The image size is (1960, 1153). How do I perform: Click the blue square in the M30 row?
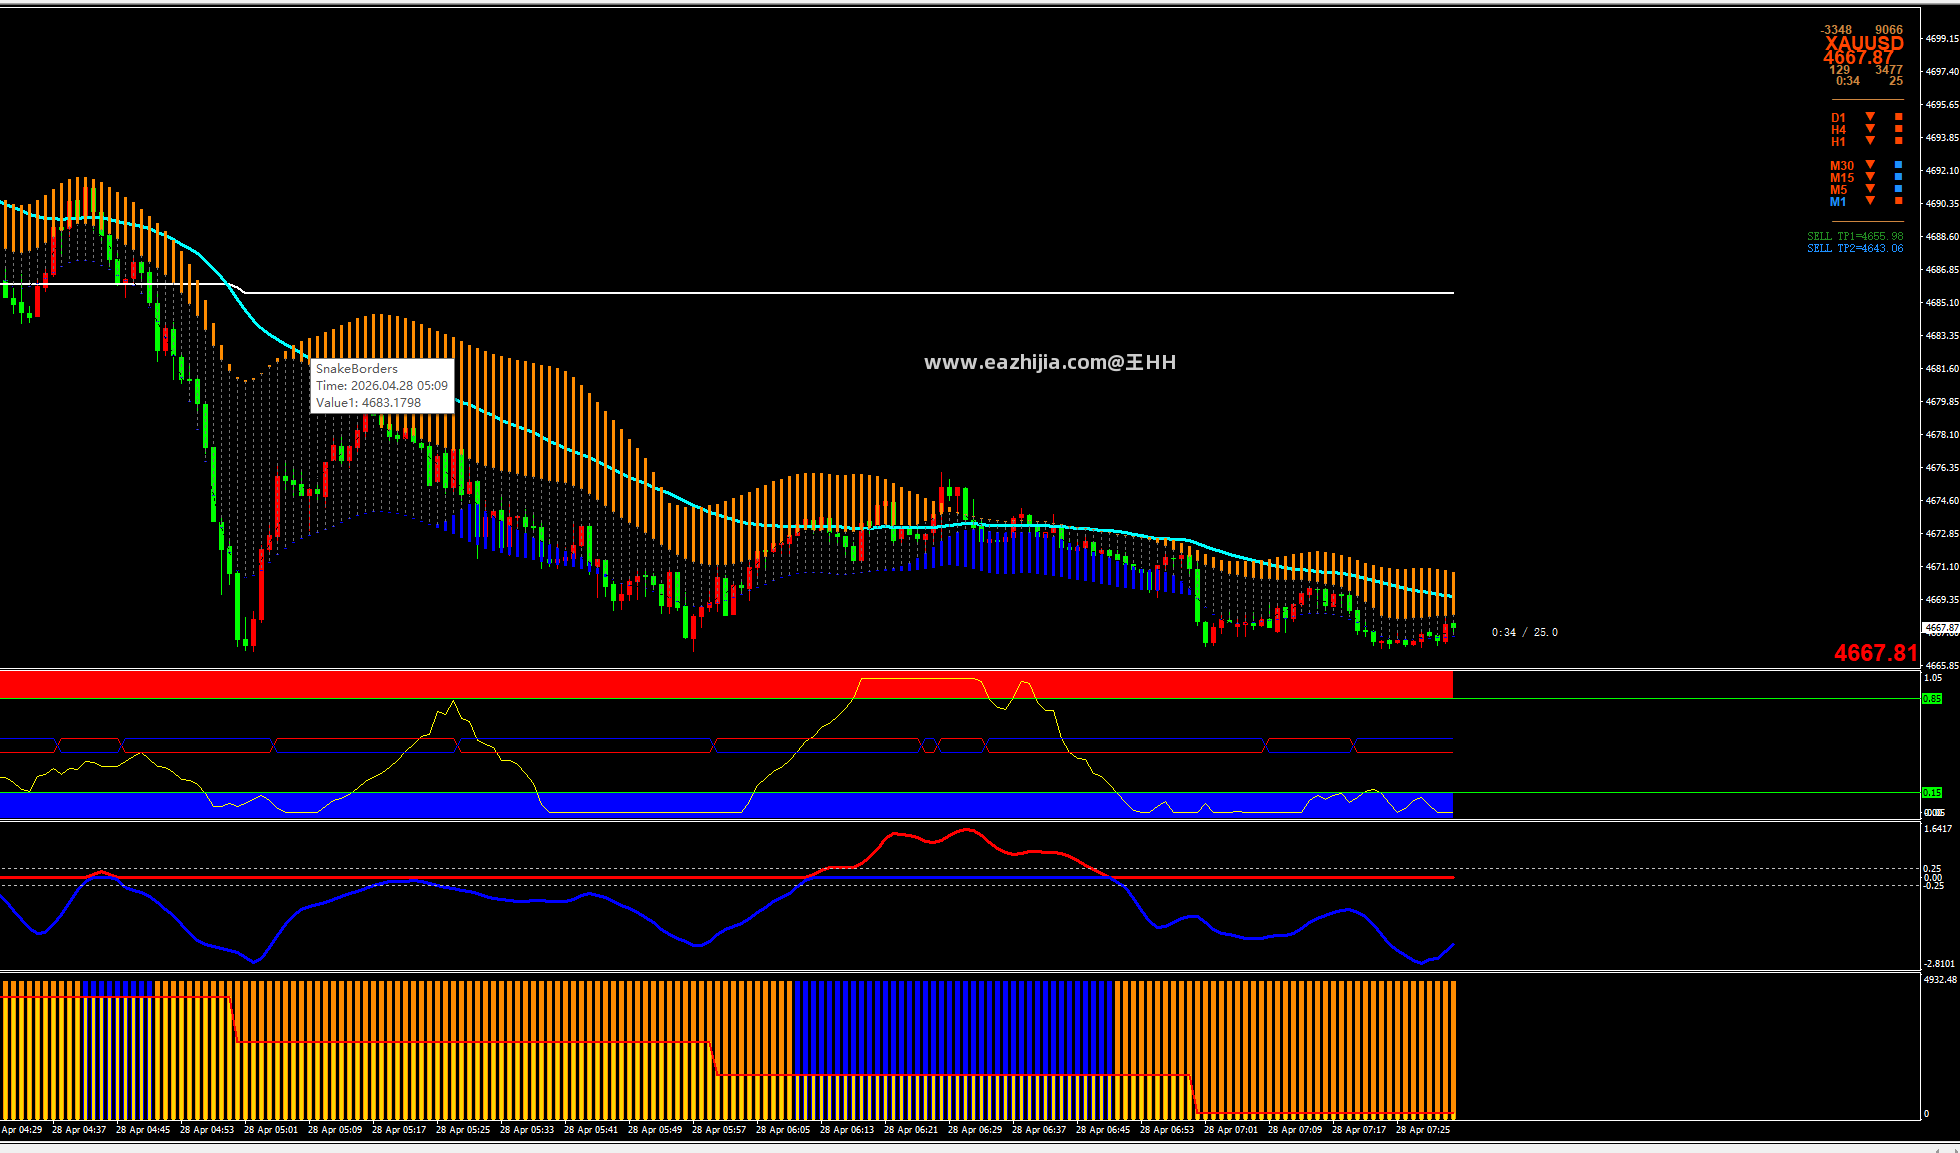tap(1898, 165)
